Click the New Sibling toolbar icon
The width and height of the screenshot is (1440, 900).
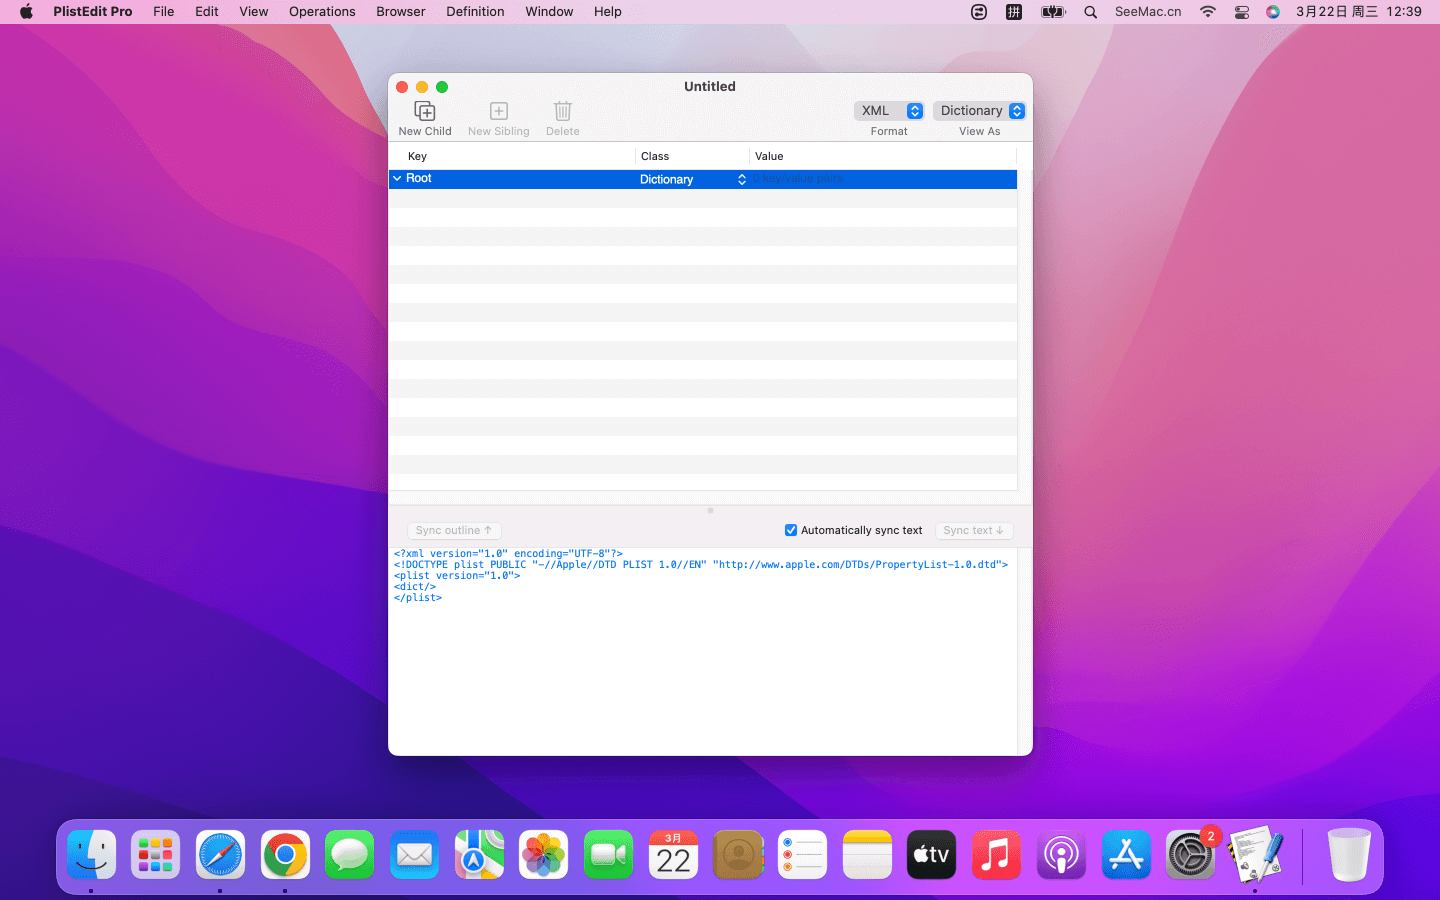498,111
